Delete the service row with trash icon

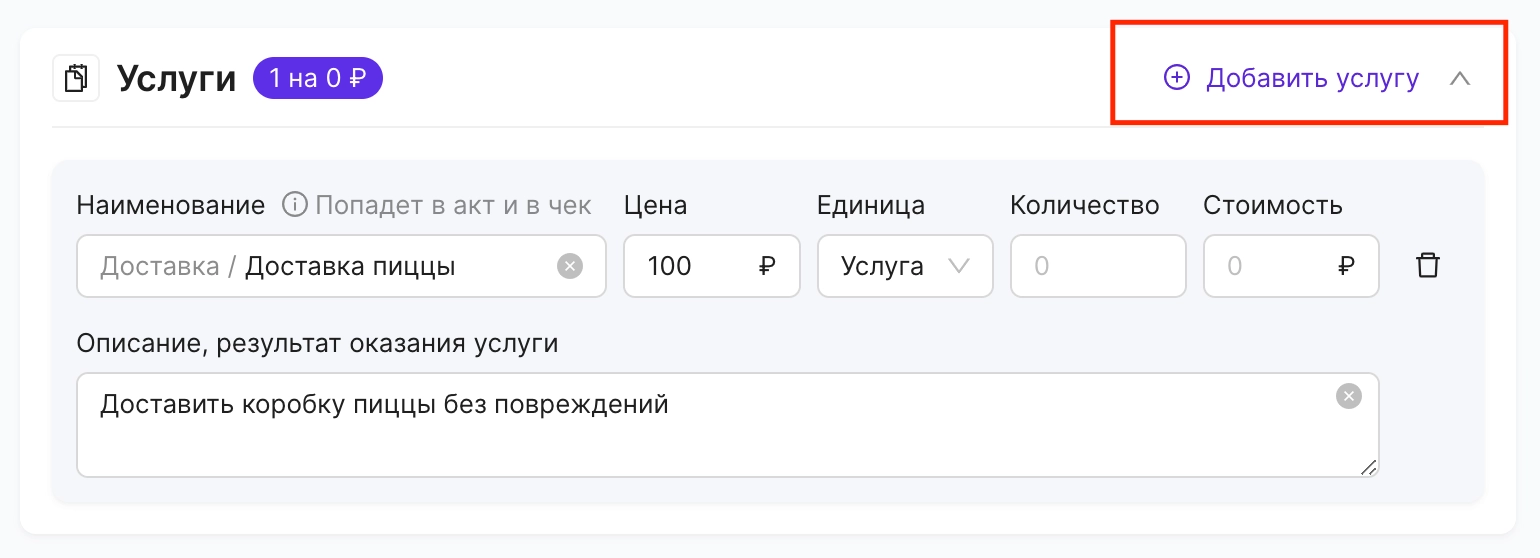[1428, 266]
